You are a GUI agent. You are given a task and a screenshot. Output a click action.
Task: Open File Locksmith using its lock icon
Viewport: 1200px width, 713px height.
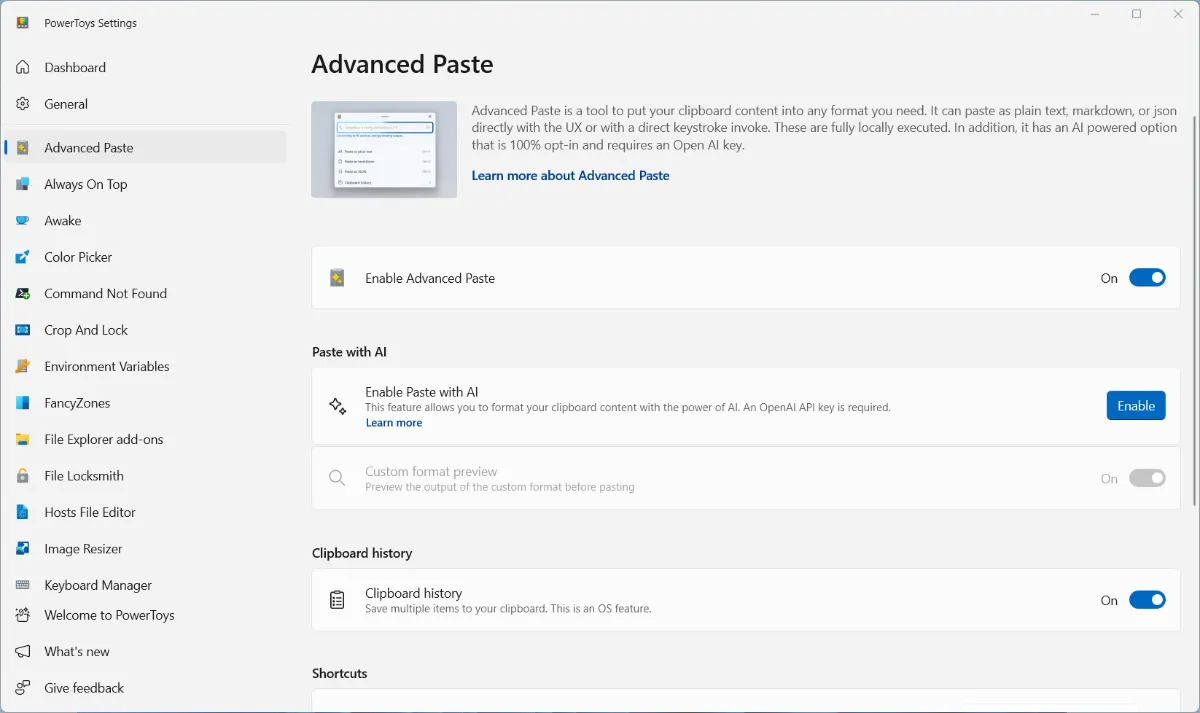click(x=23, y=476)
